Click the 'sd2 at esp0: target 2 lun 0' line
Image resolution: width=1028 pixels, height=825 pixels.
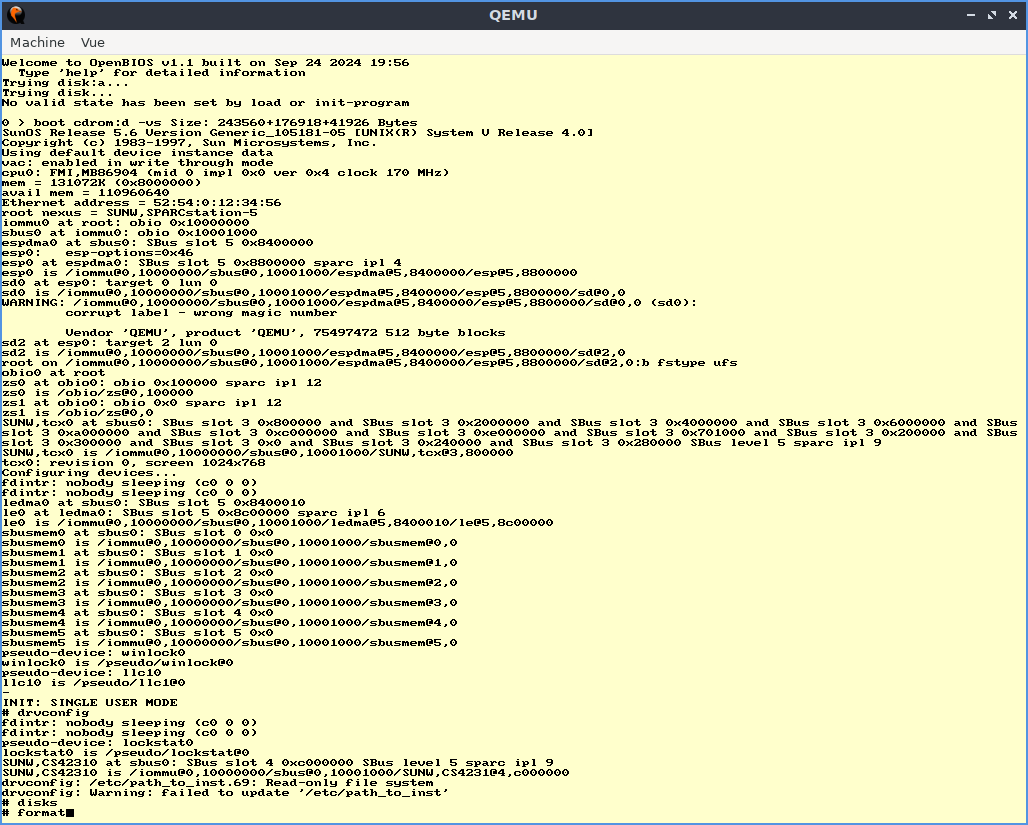pos(109,342)
